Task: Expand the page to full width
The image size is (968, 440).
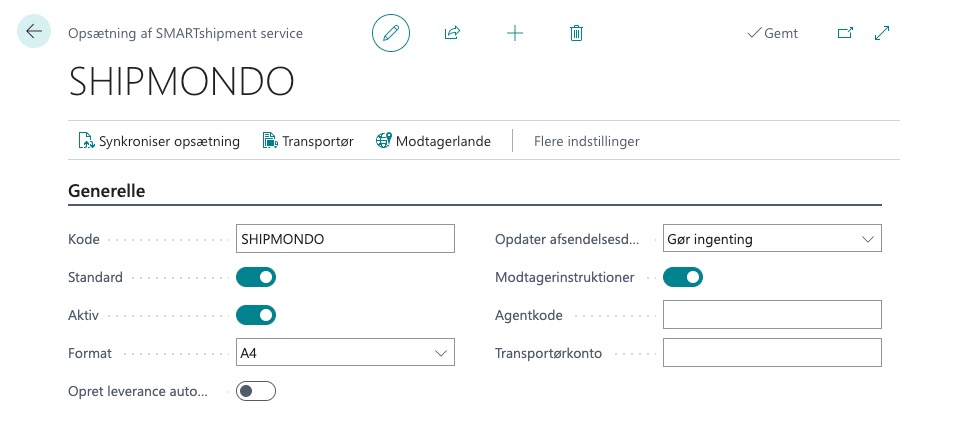Action: tap(882, 33)
